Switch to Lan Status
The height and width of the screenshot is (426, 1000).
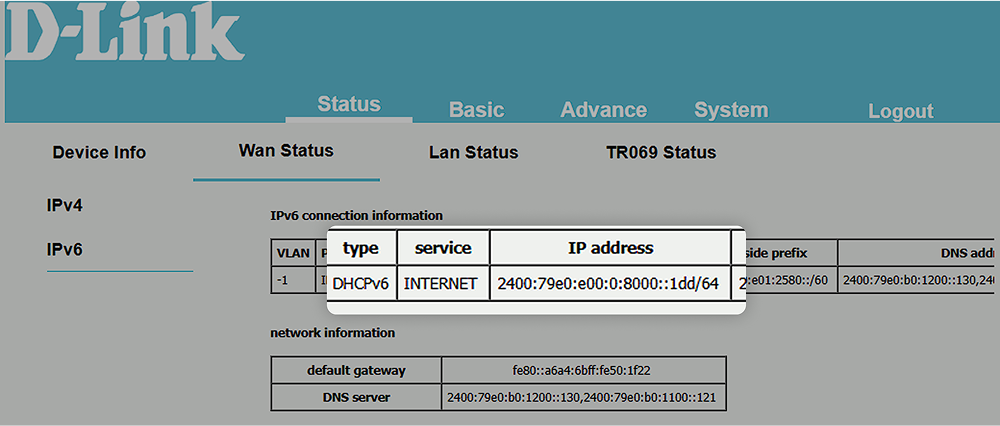pyautogui.click(x=473, y=153)
